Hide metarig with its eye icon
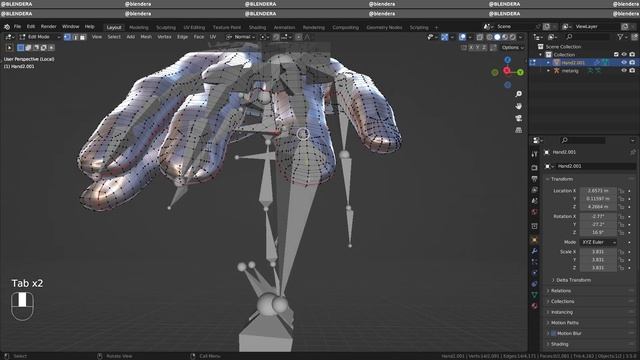Screen dimensions: 640x360 624,71
